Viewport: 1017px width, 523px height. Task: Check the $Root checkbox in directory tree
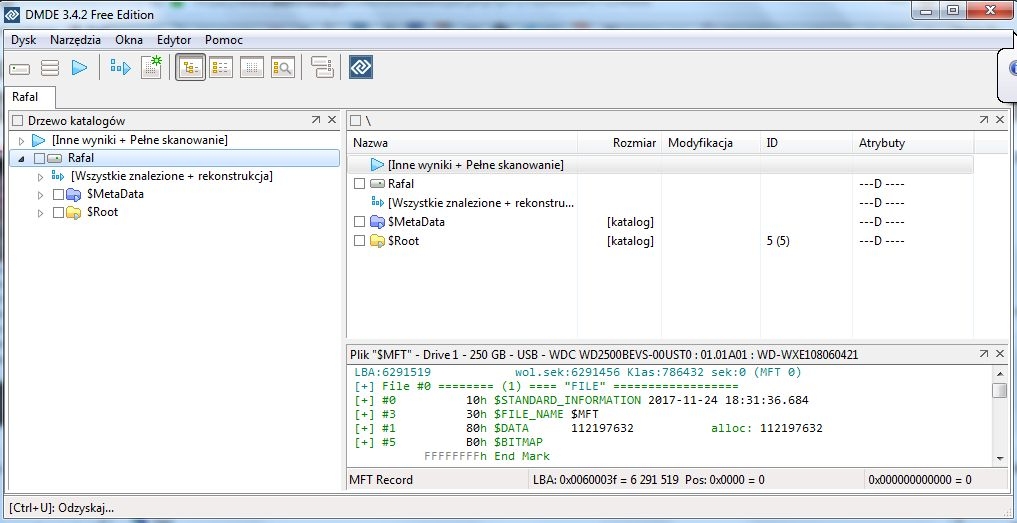[x=58, y=212]
